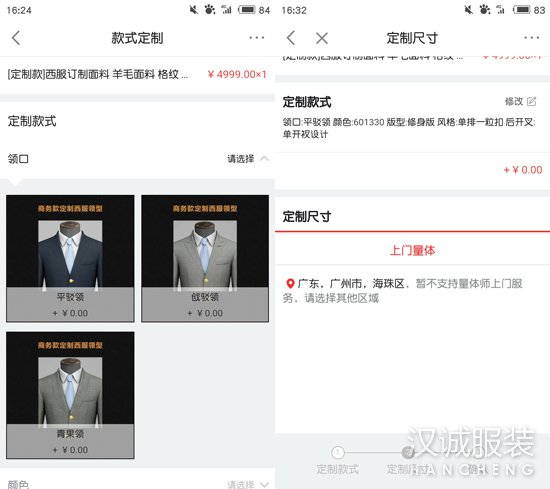The height and width of the screenshot is (489, 550).
Task: Tap the 16:24 clock in status bar
Action: 19,10
